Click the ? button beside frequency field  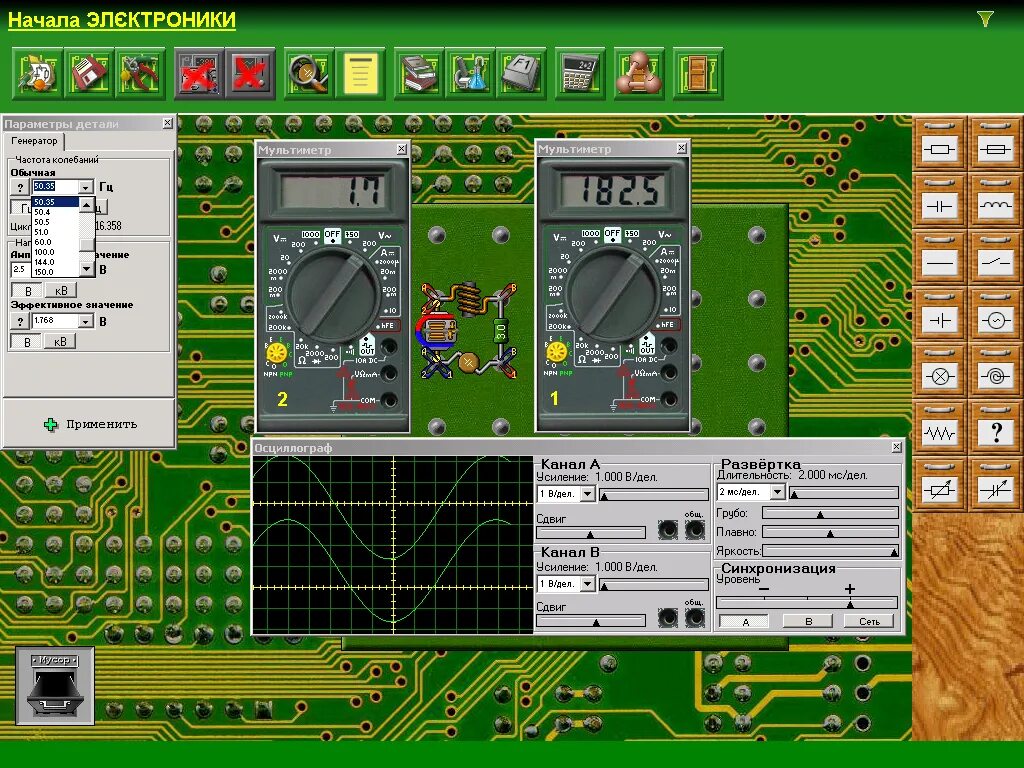(x=20, y=187)
